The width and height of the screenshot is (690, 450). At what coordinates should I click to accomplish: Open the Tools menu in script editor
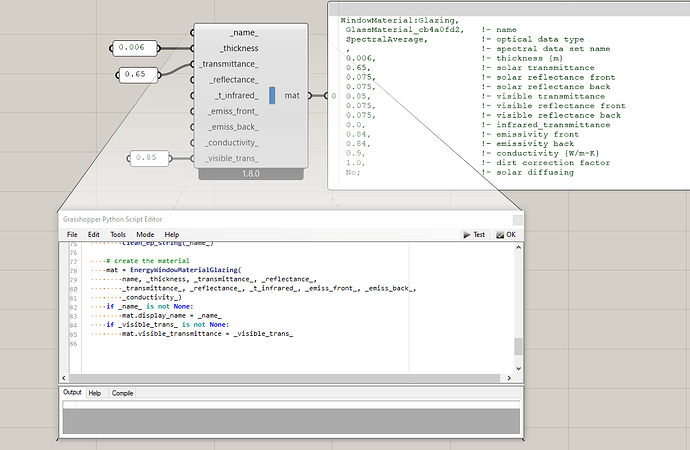point(117,234)
